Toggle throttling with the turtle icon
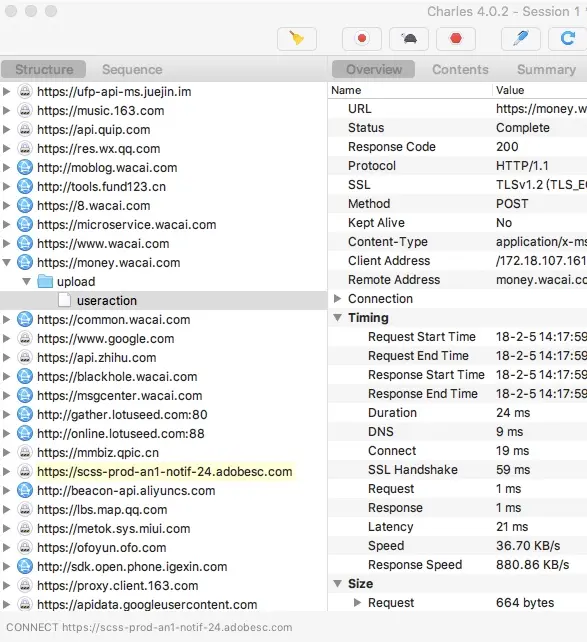This screenshot has height=642, width=587. (409, 39)
